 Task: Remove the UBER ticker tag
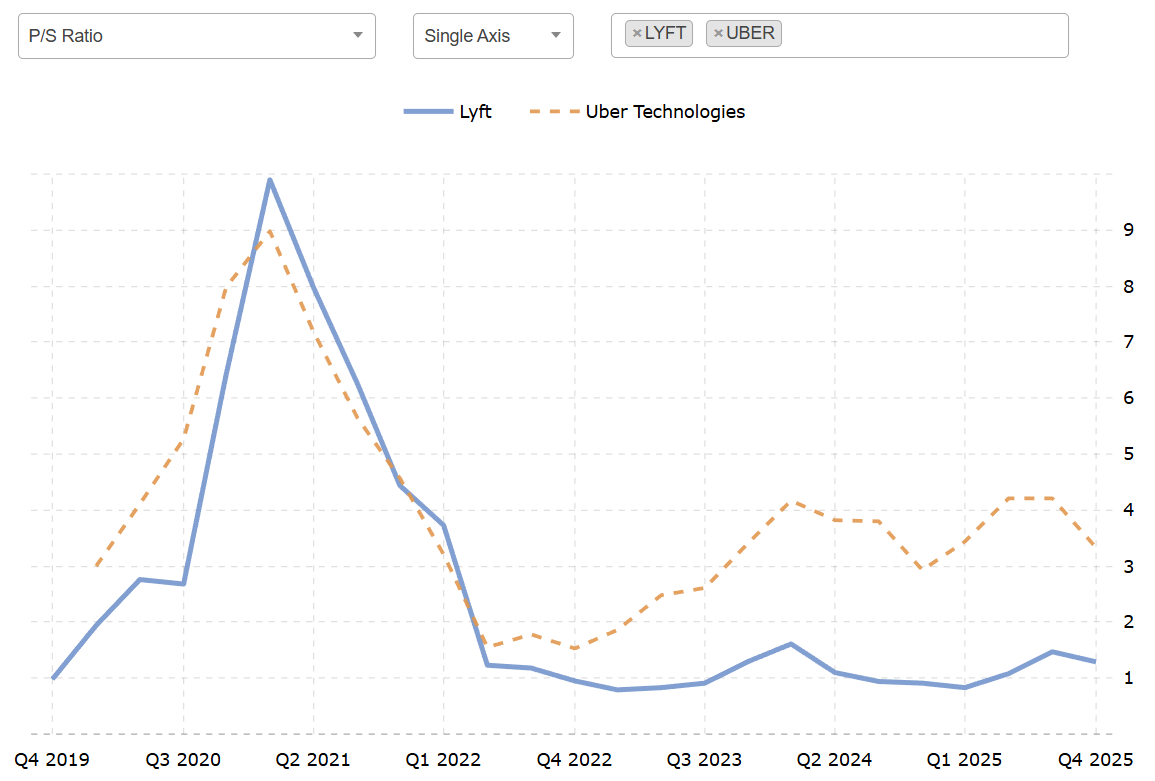pos(718,33)
